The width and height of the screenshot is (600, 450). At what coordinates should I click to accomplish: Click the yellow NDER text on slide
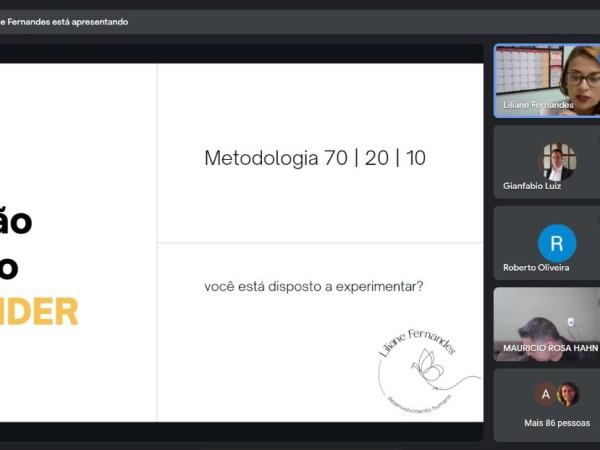coord(38,312)
